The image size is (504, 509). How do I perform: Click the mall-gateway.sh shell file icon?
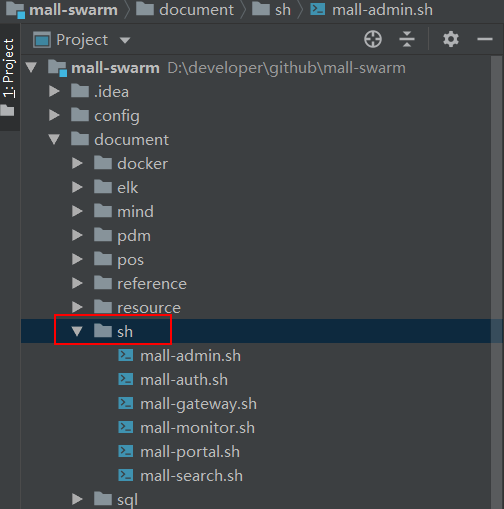click(126, 403)
